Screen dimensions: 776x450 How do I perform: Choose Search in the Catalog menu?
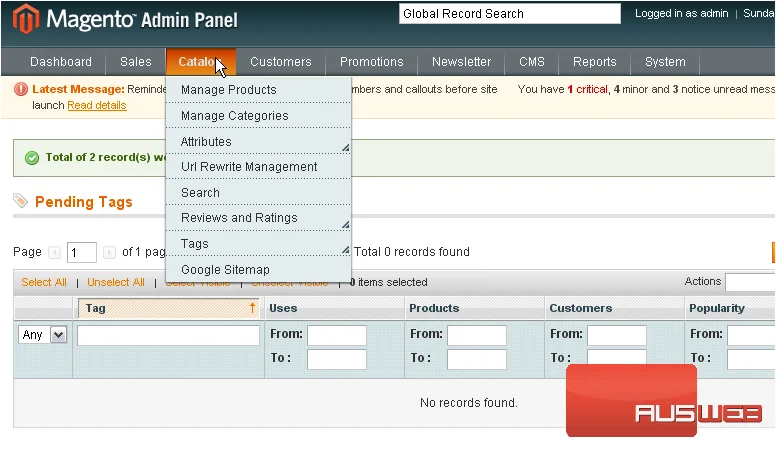coord(258,193)
